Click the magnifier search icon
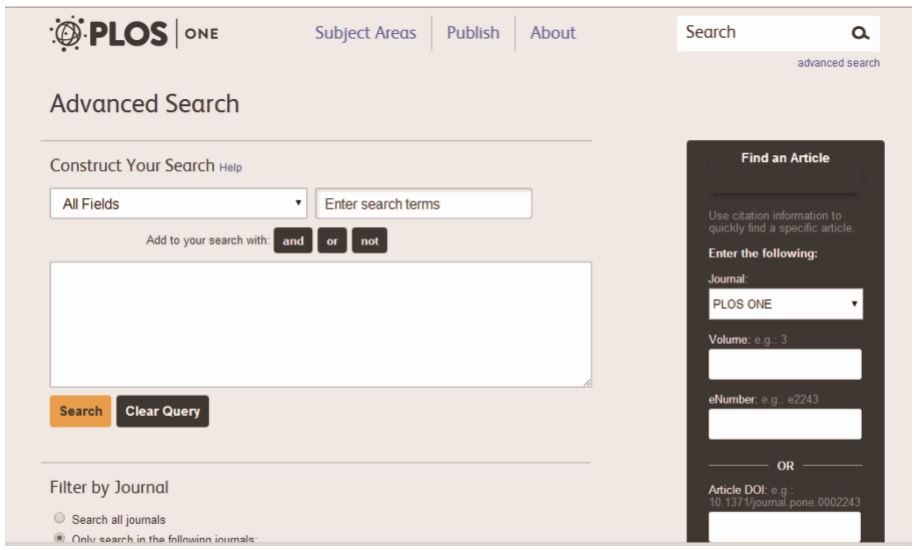The height and width of the screenshot is (550, 916). click(x=860, y=33)
